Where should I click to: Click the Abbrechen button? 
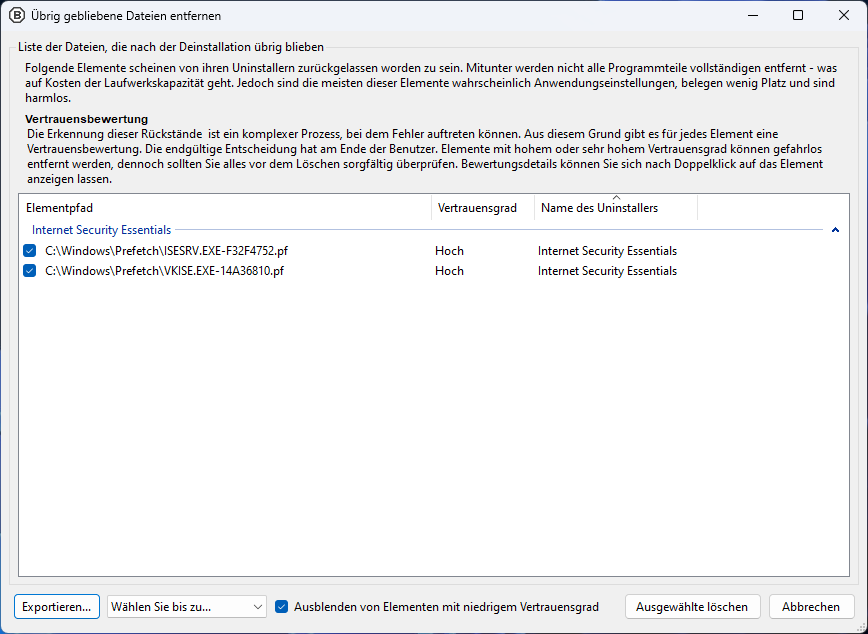[811, 607]
